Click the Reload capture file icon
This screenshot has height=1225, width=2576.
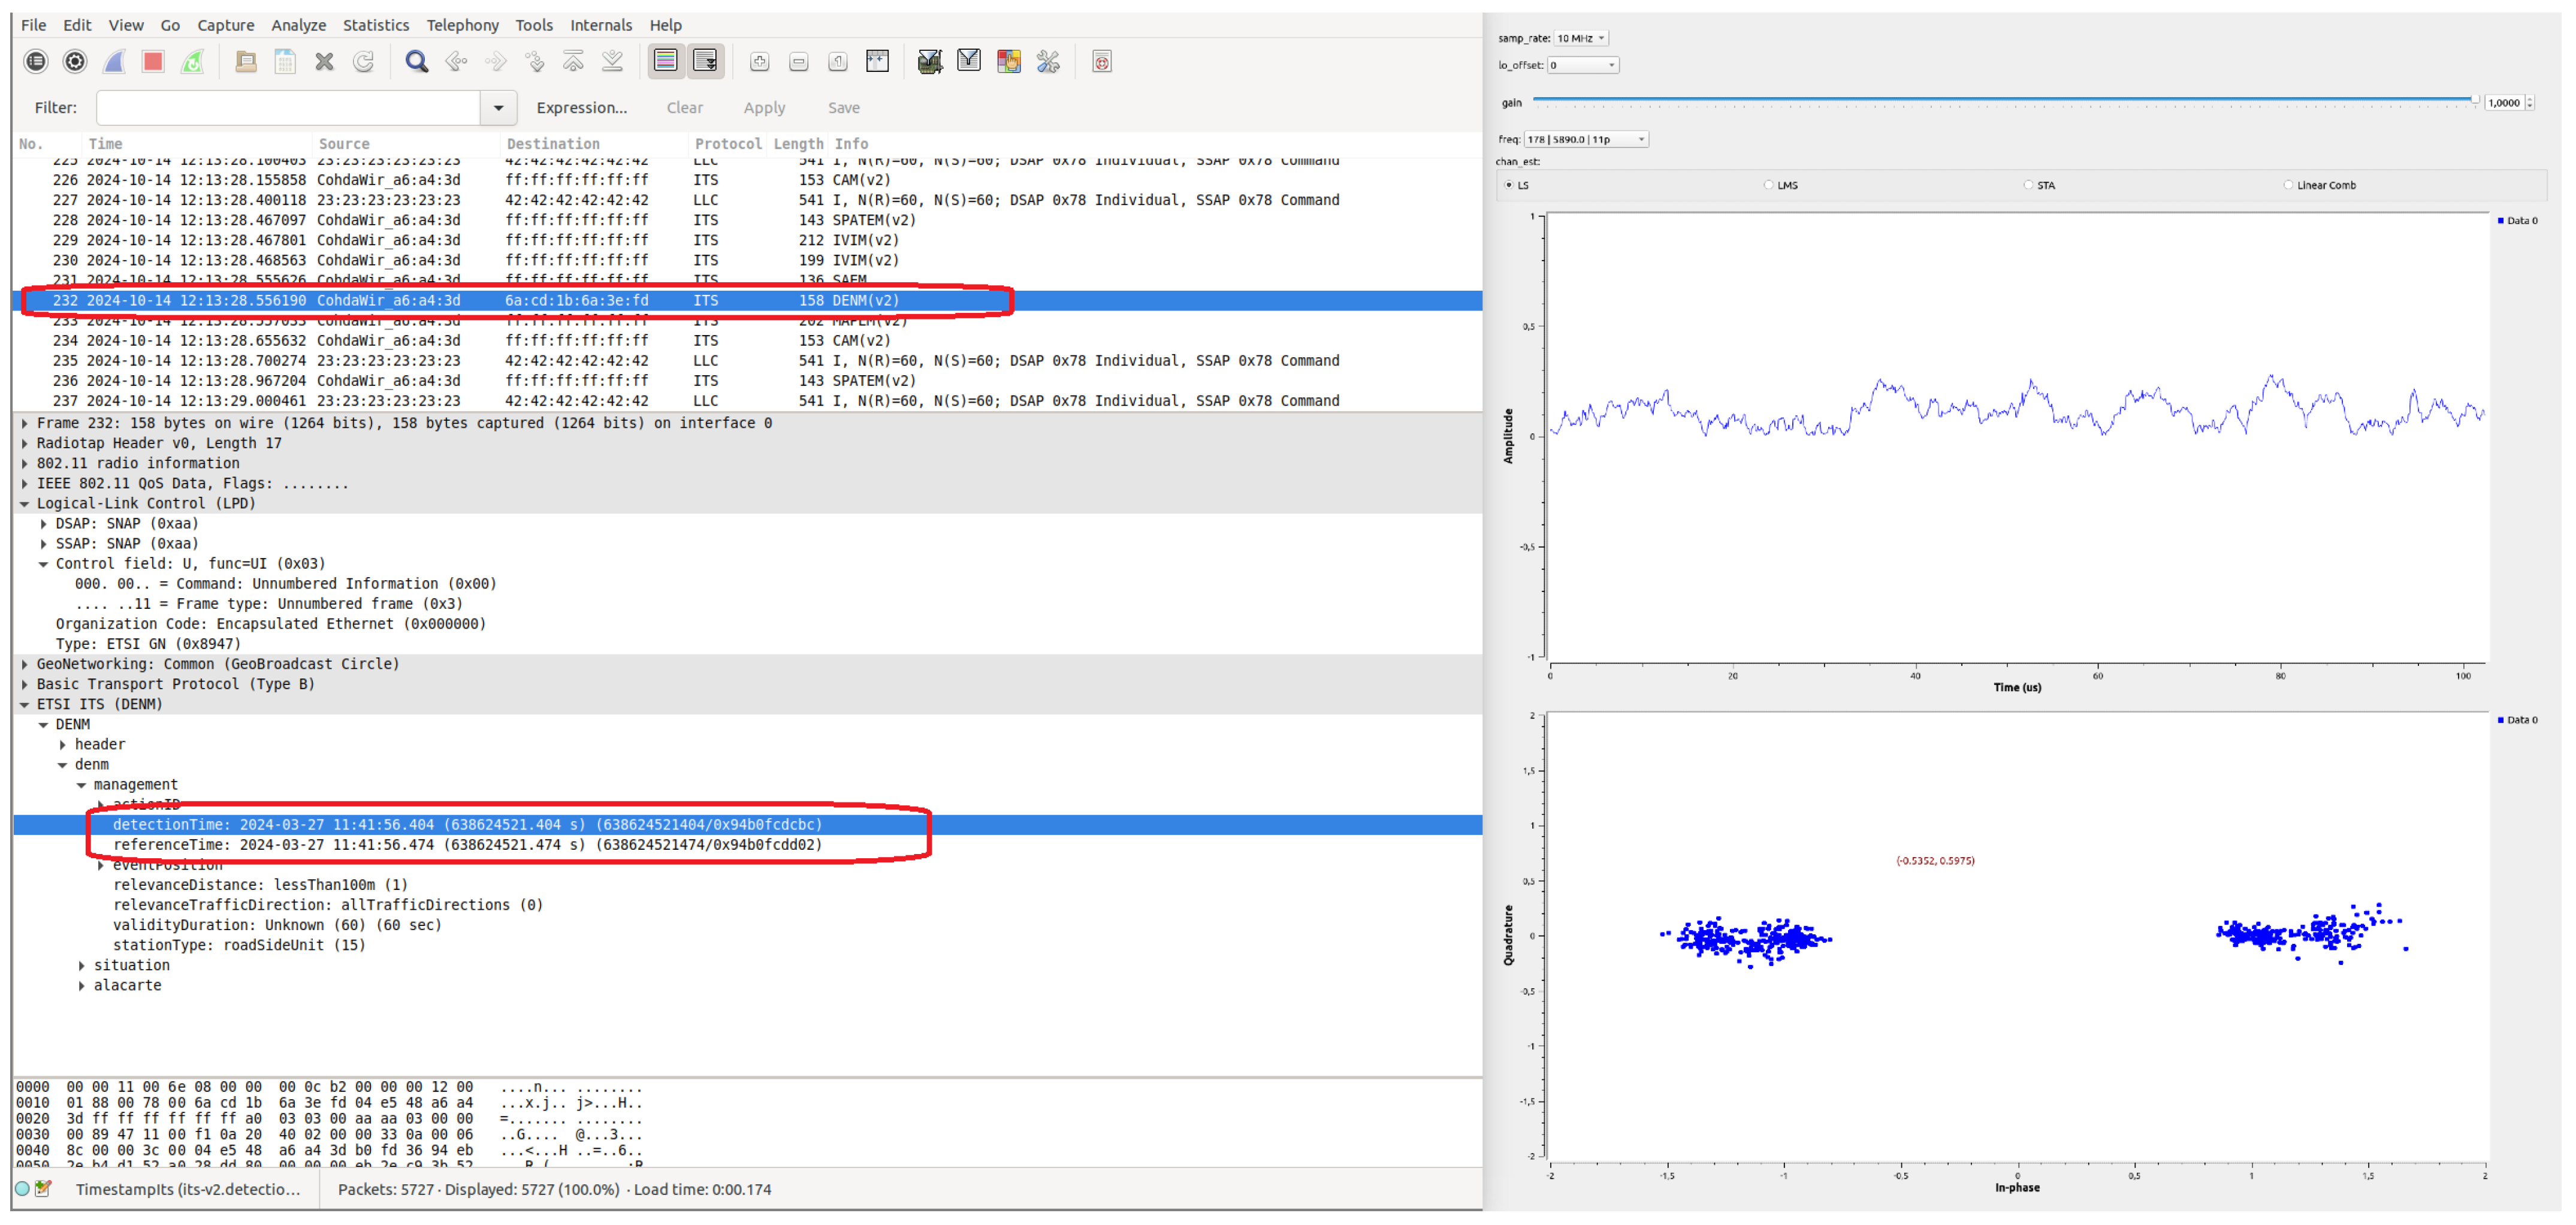363,62
